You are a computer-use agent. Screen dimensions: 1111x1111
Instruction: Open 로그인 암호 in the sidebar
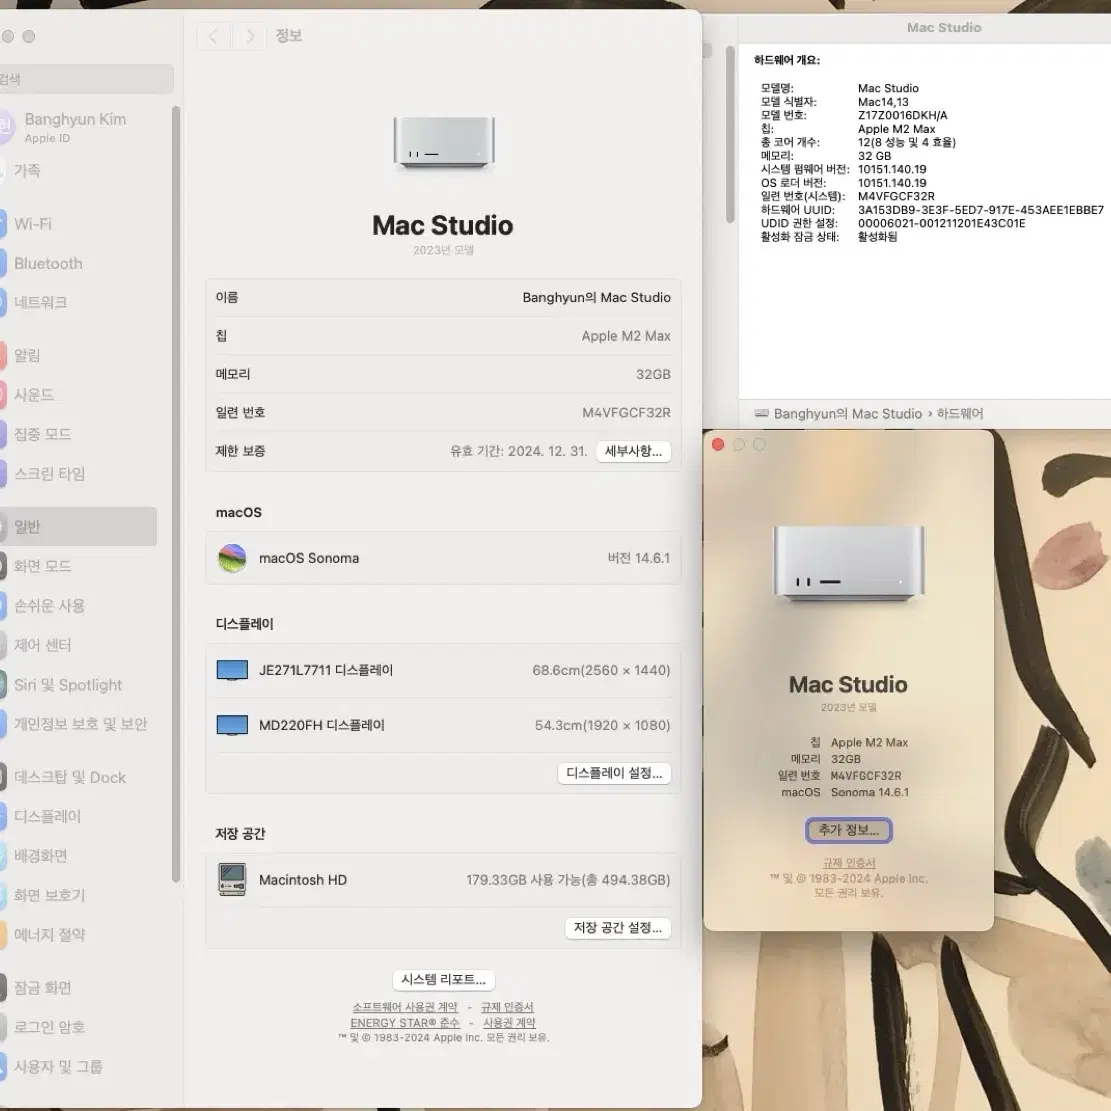pyautogui.click(x=50, y=1027)
